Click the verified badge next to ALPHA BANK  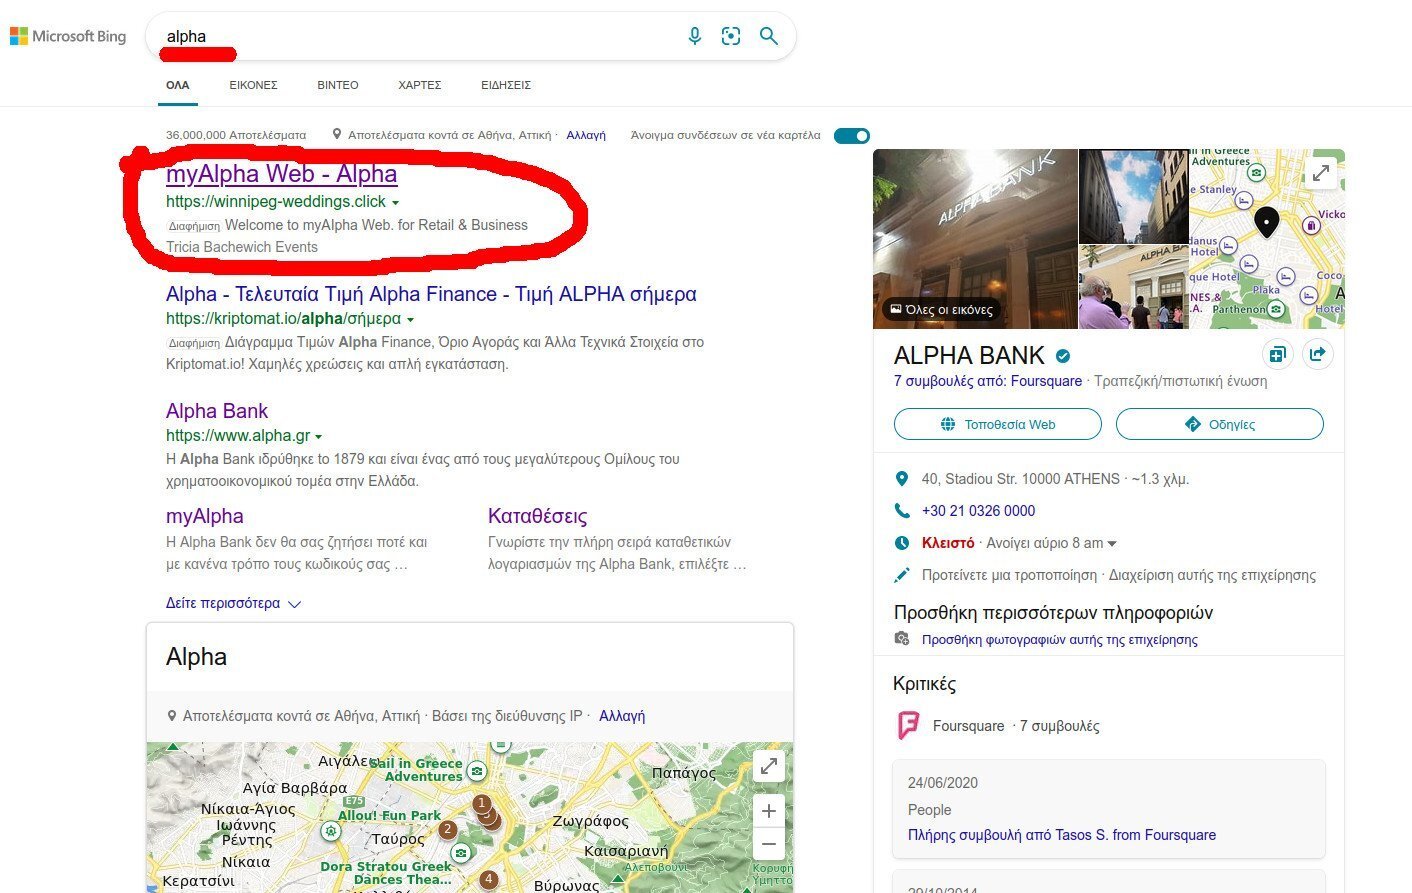pos(1063,356)
